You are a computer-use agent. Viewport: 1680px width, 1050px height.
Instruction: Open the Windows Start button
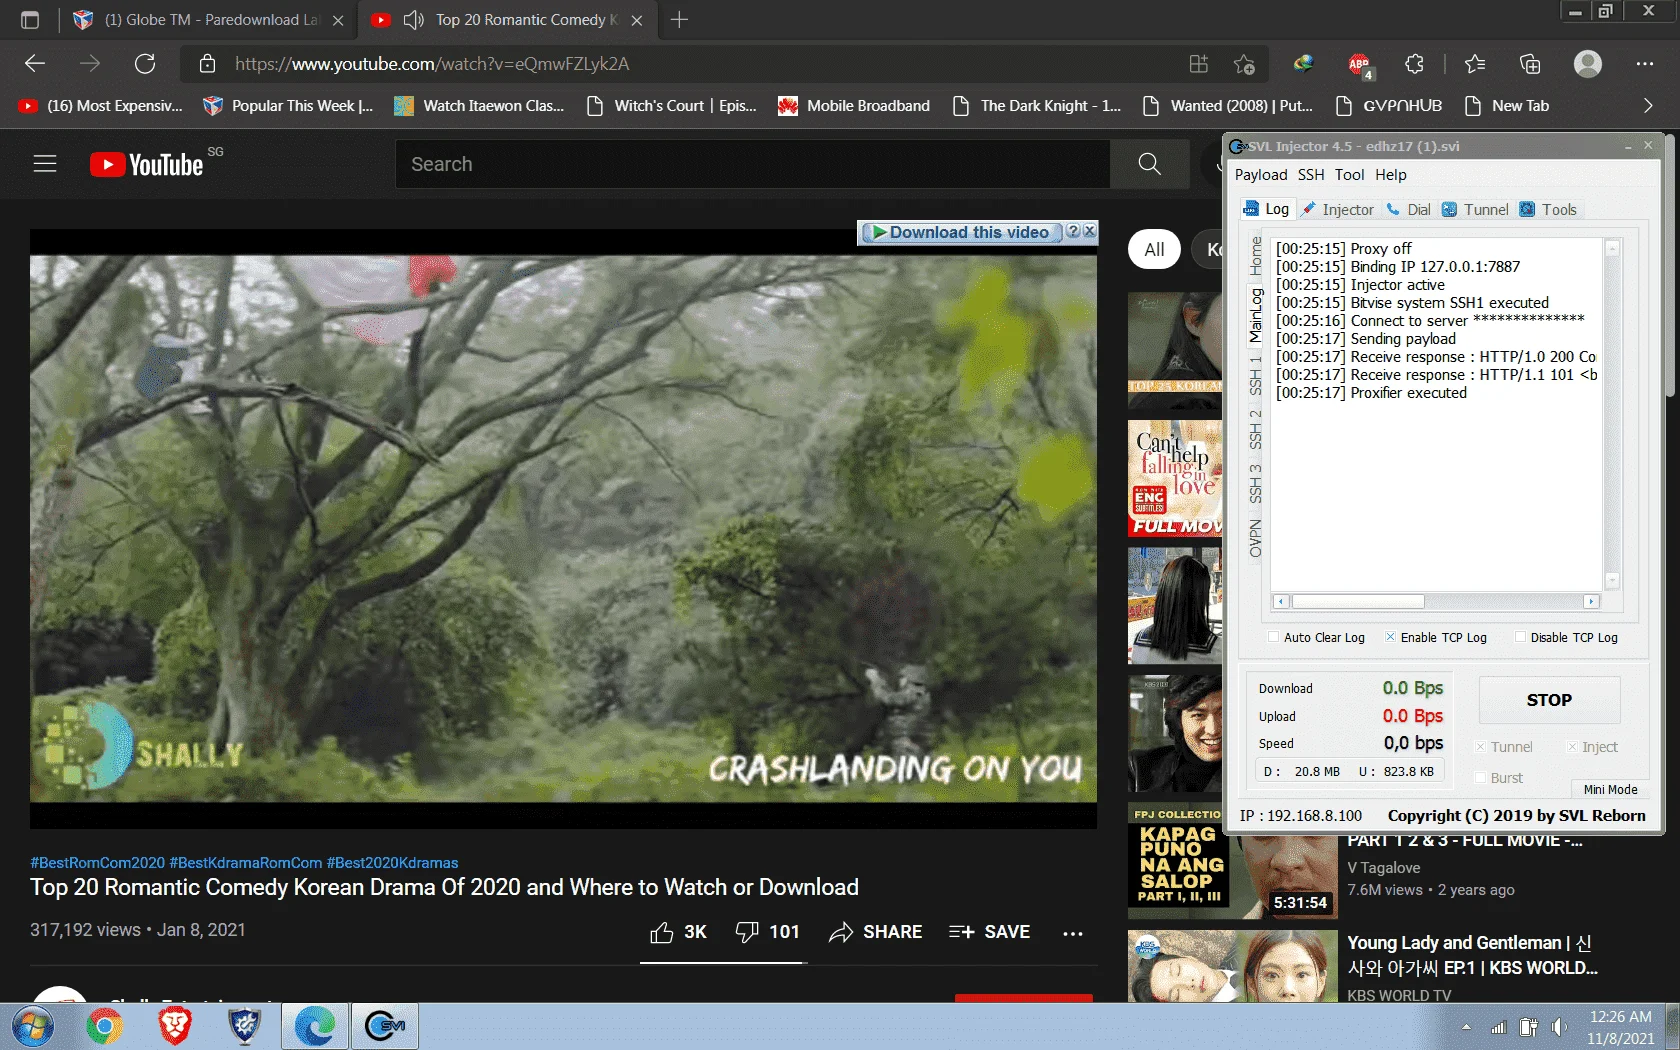click(33, 1027)
